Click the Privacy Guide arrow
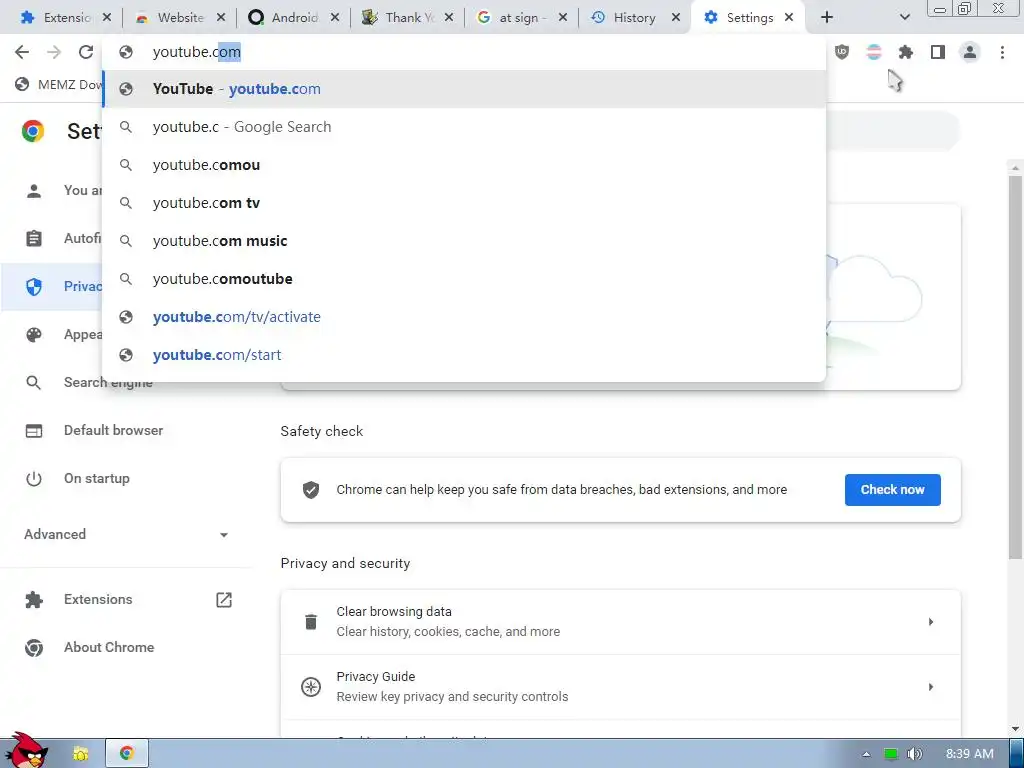Image resolution: width=1024 pixels, height=768 pixels. 931,687
